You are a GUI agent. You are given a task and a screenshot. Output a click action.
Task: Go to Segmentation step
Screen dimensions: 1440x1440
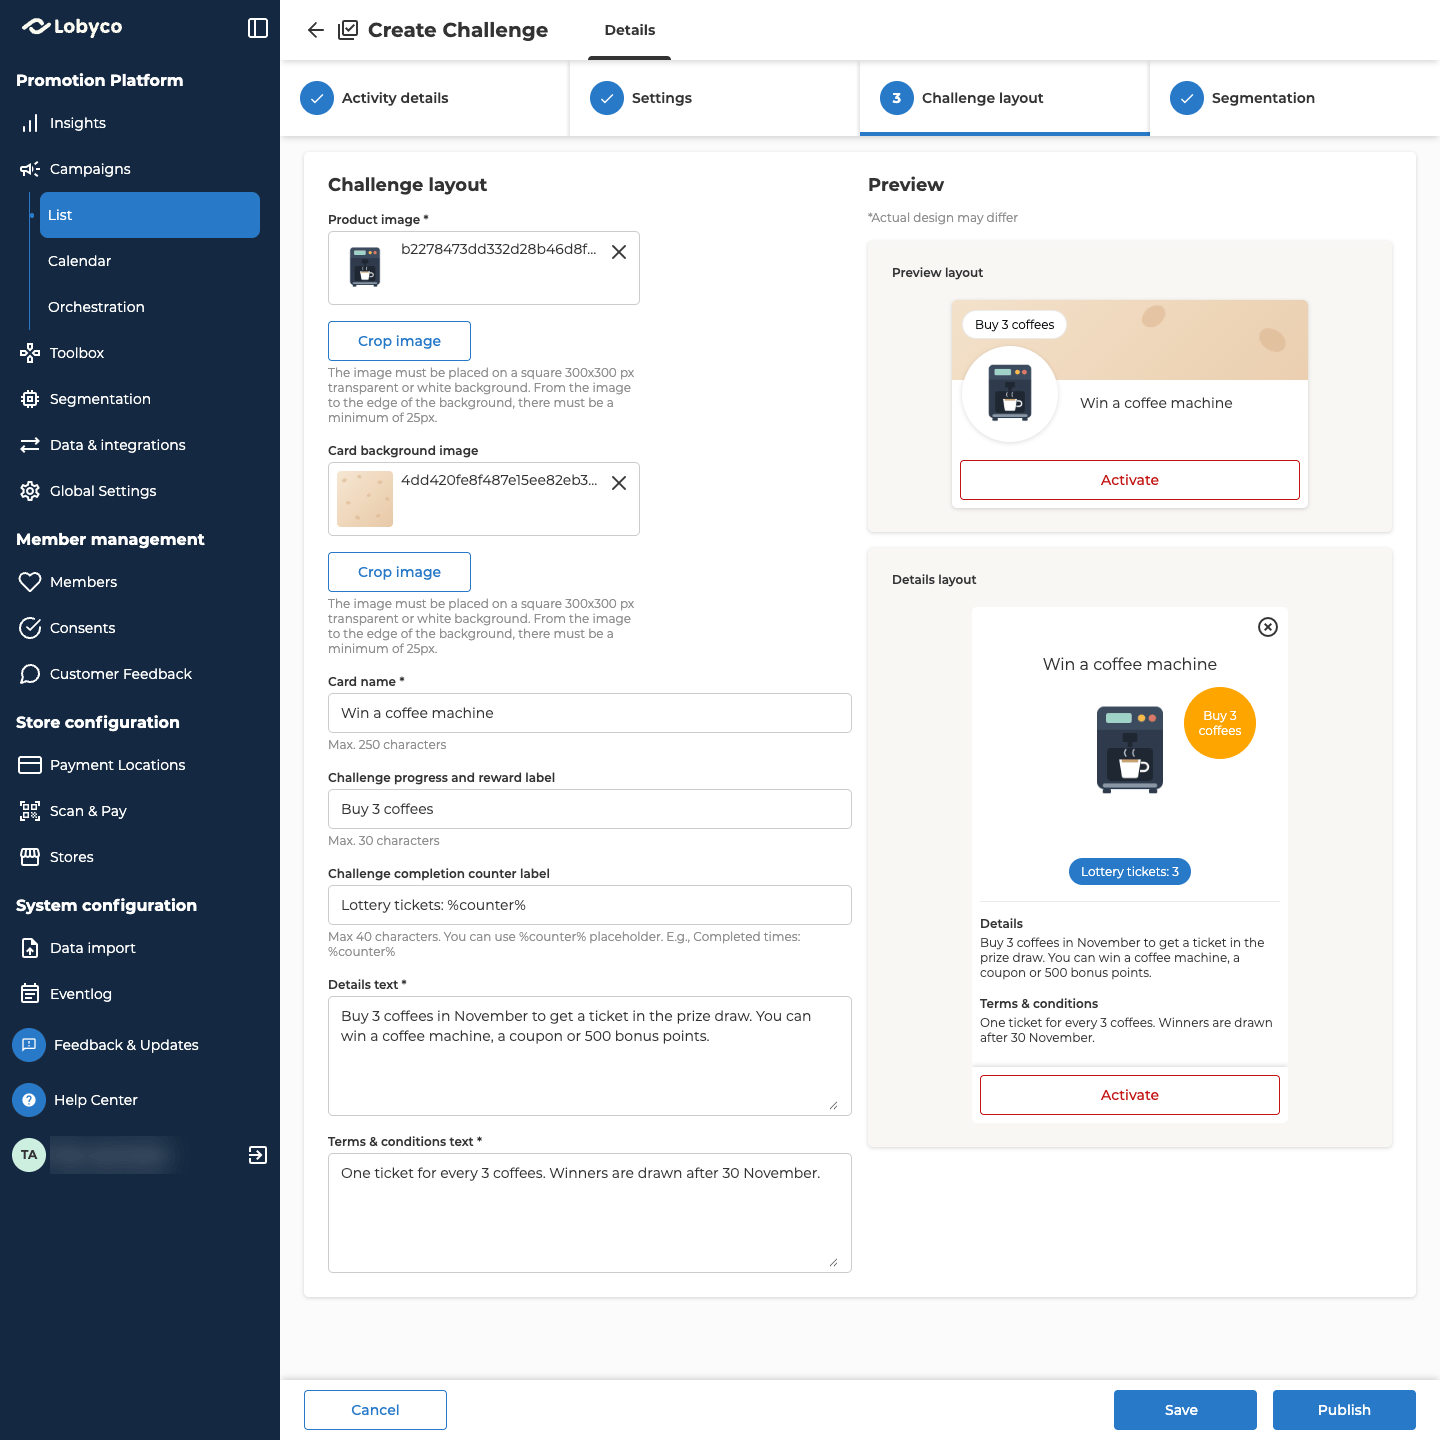pos(1294,98)
